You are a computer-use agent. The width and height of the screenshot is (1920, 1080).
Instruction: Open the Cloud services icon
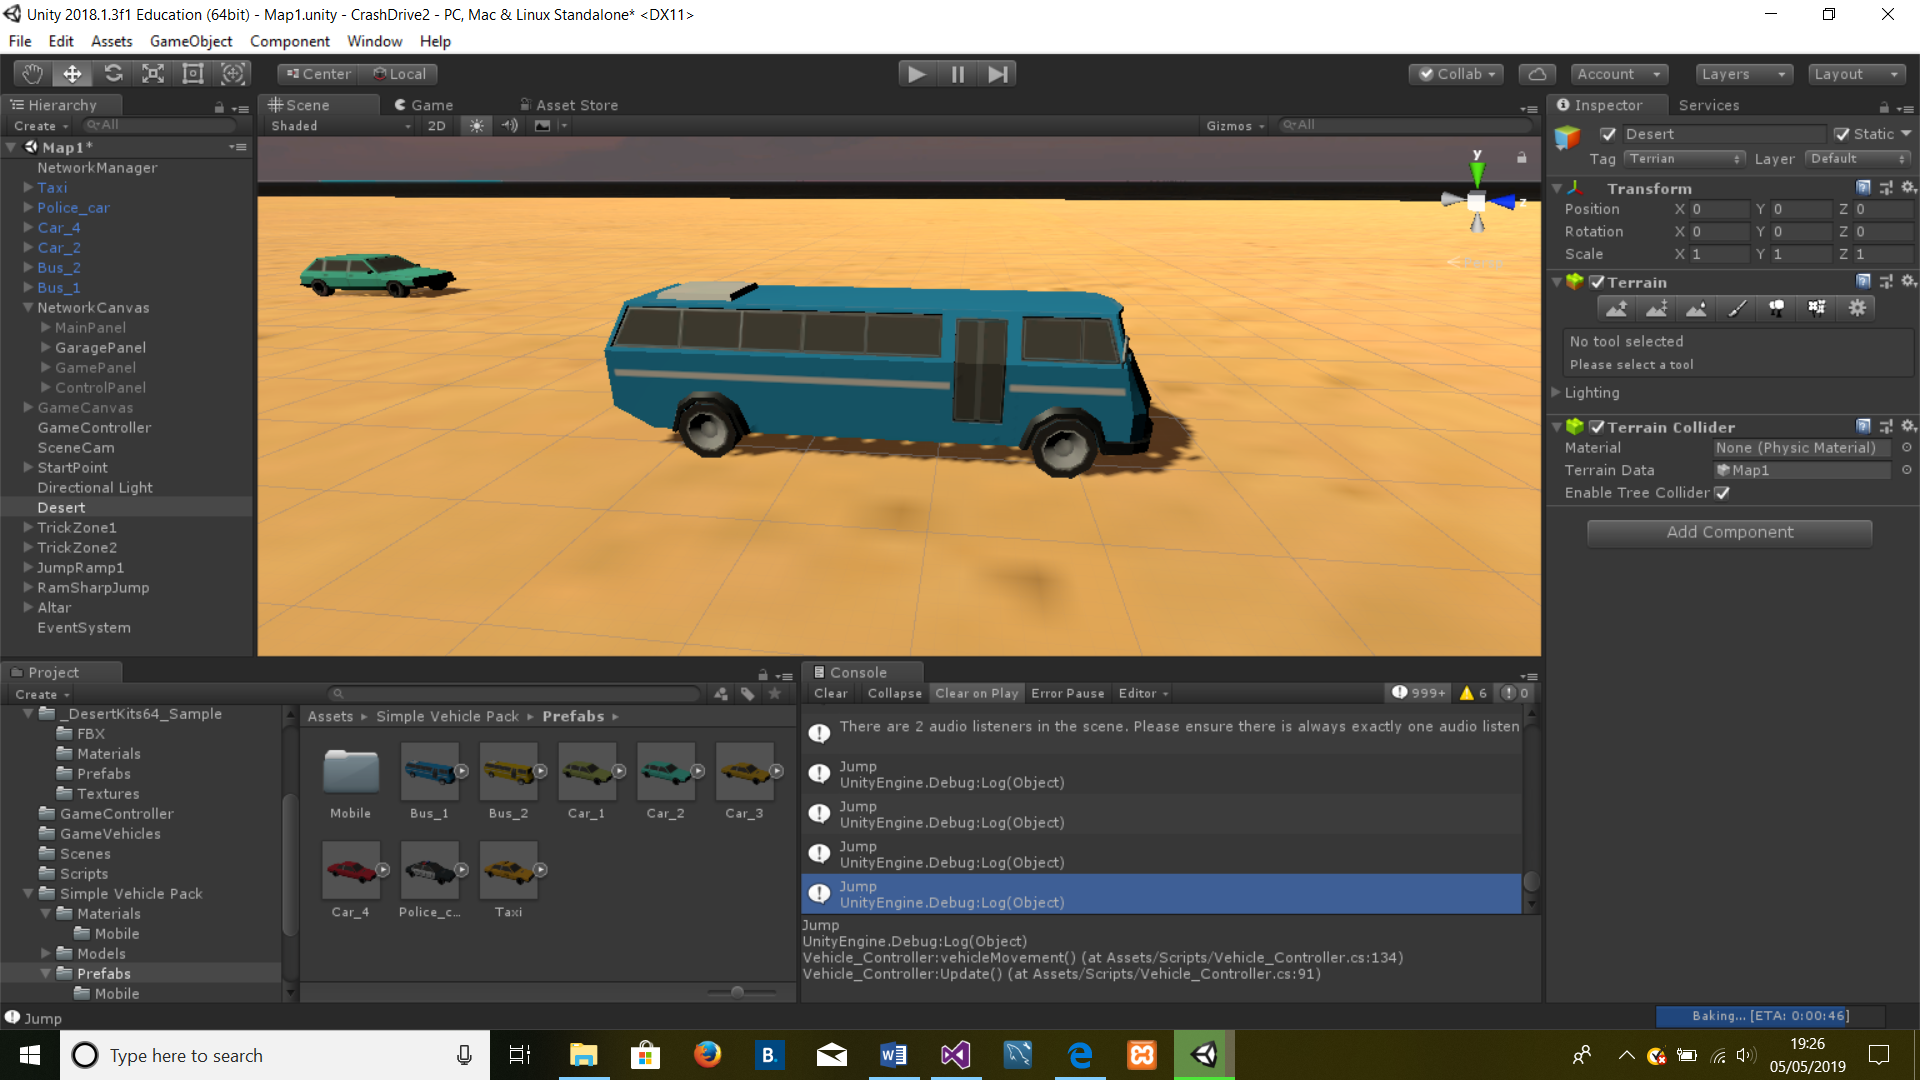pos(1537,74)
